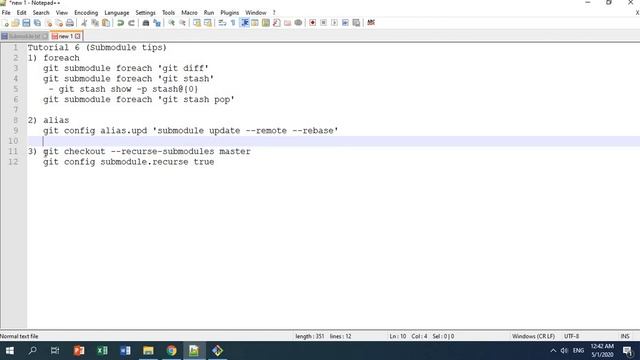The height and width of the screenshot is (360, 640).
Task: Open the Encoding menu
Action: coord(86,13)
